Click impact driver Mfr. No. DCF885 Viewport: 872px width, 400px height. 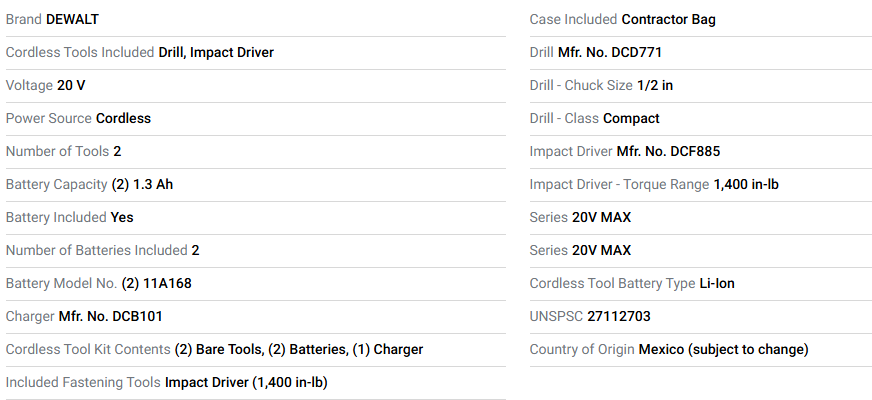coord(668,151)
